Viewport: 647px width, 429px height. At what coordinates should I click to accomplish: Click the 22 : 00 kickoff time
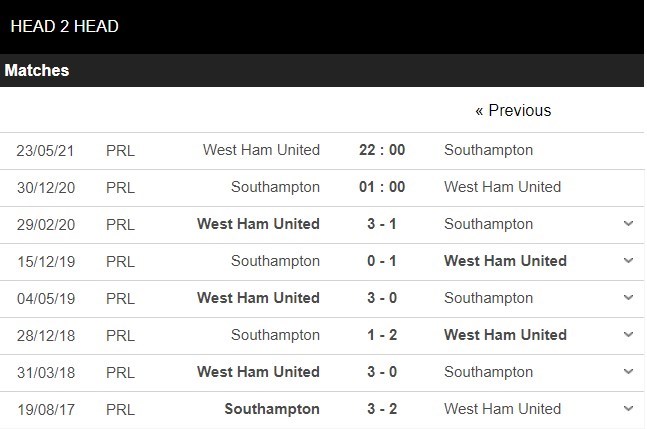pos(382,150)
